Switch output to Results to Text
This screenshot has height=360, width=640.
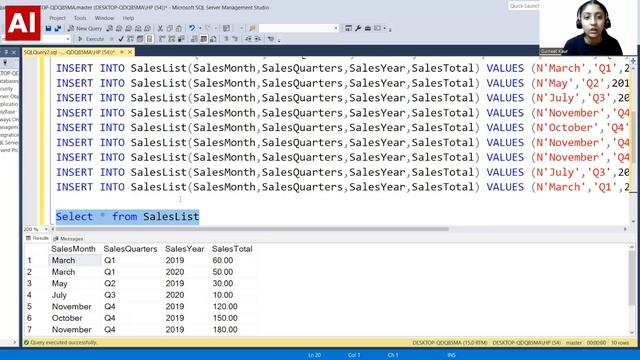194,39
